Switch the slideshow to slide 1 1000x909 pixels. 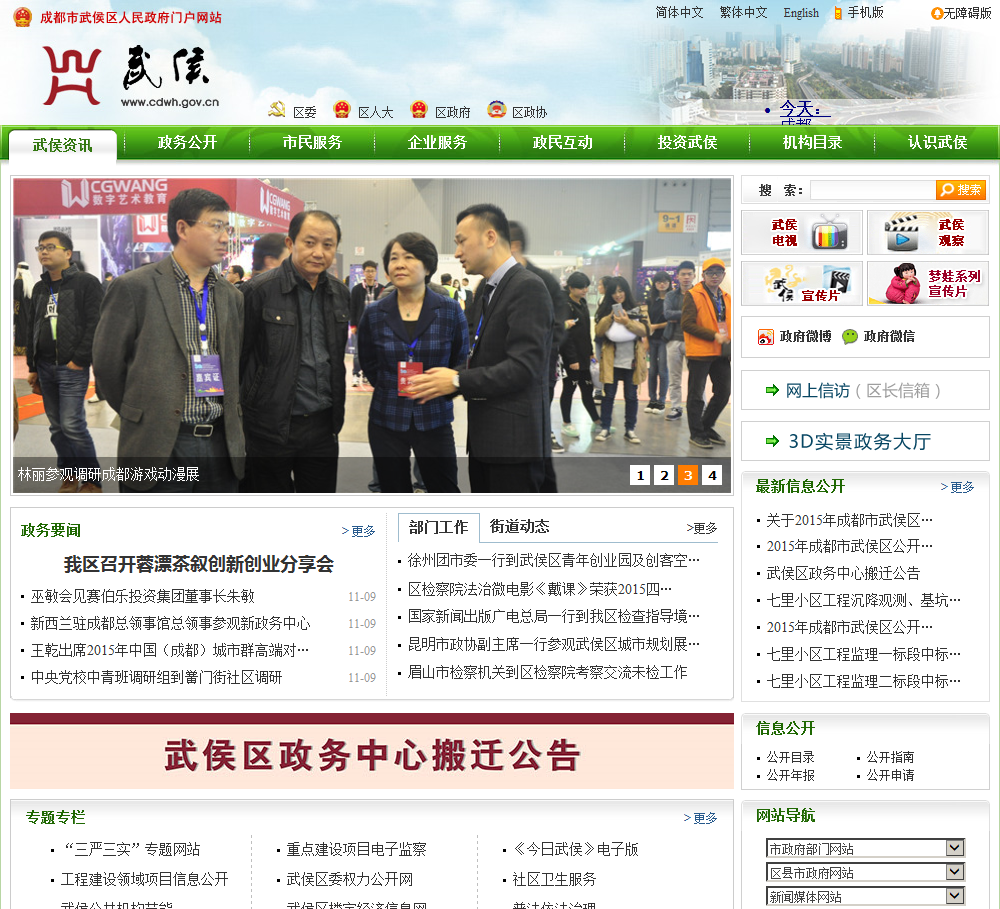pos(640,475)
